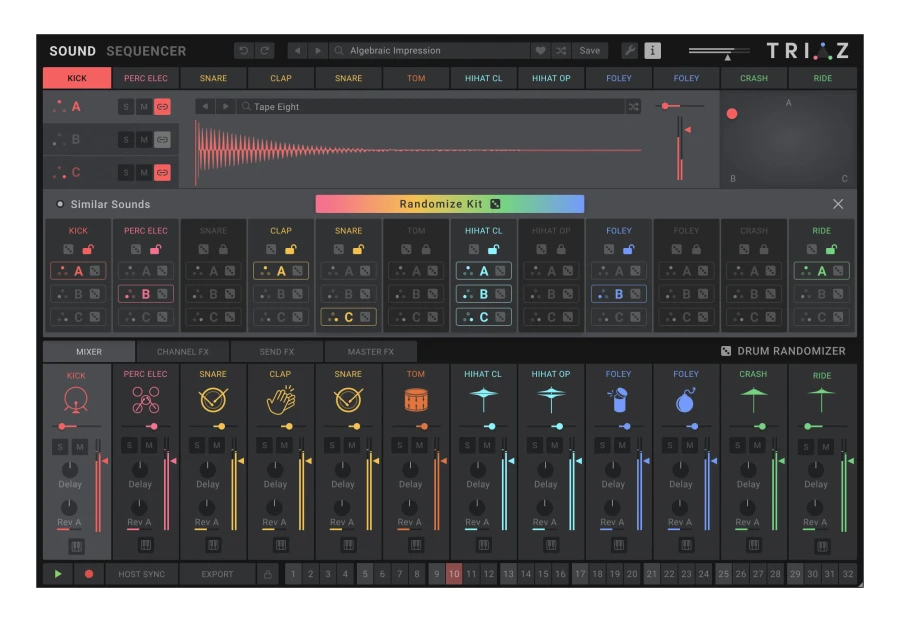The height and width of the screenshot is (622, 900).
Task: Start playback with the green play button
Action: click(58, 574)
